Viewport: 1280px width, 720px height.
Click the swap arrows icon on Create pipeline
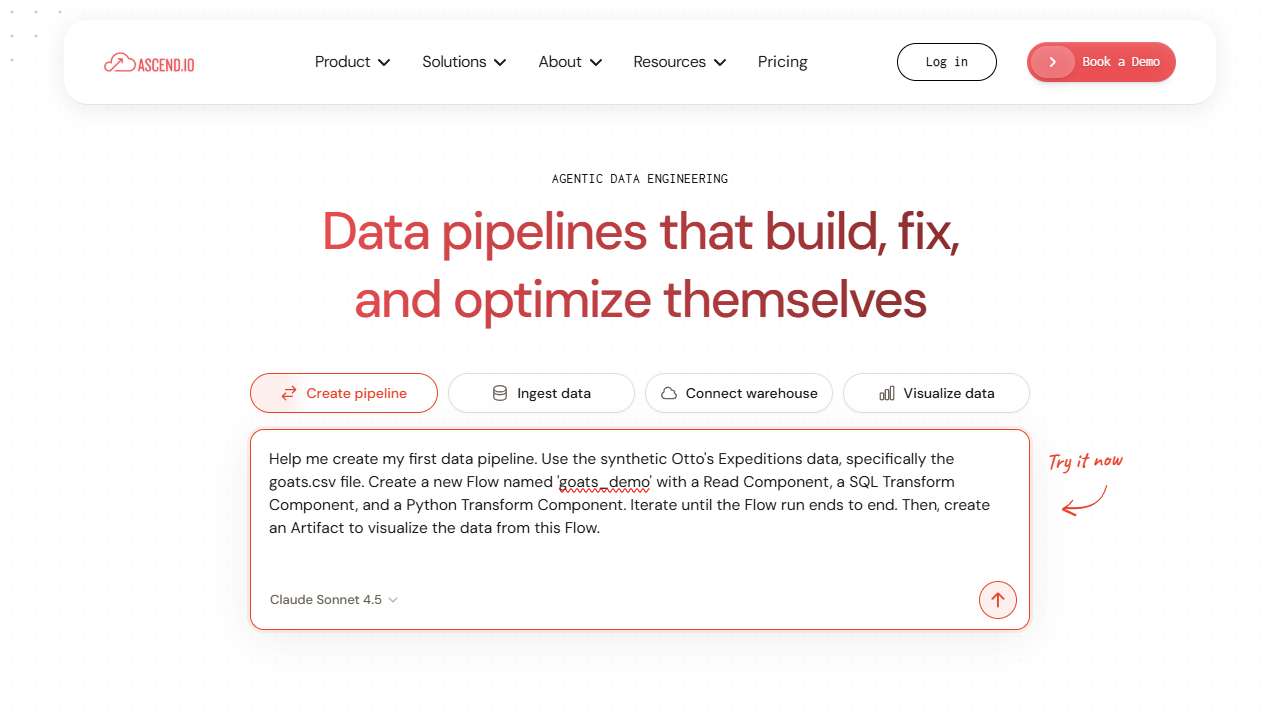[x=288, y=393]
